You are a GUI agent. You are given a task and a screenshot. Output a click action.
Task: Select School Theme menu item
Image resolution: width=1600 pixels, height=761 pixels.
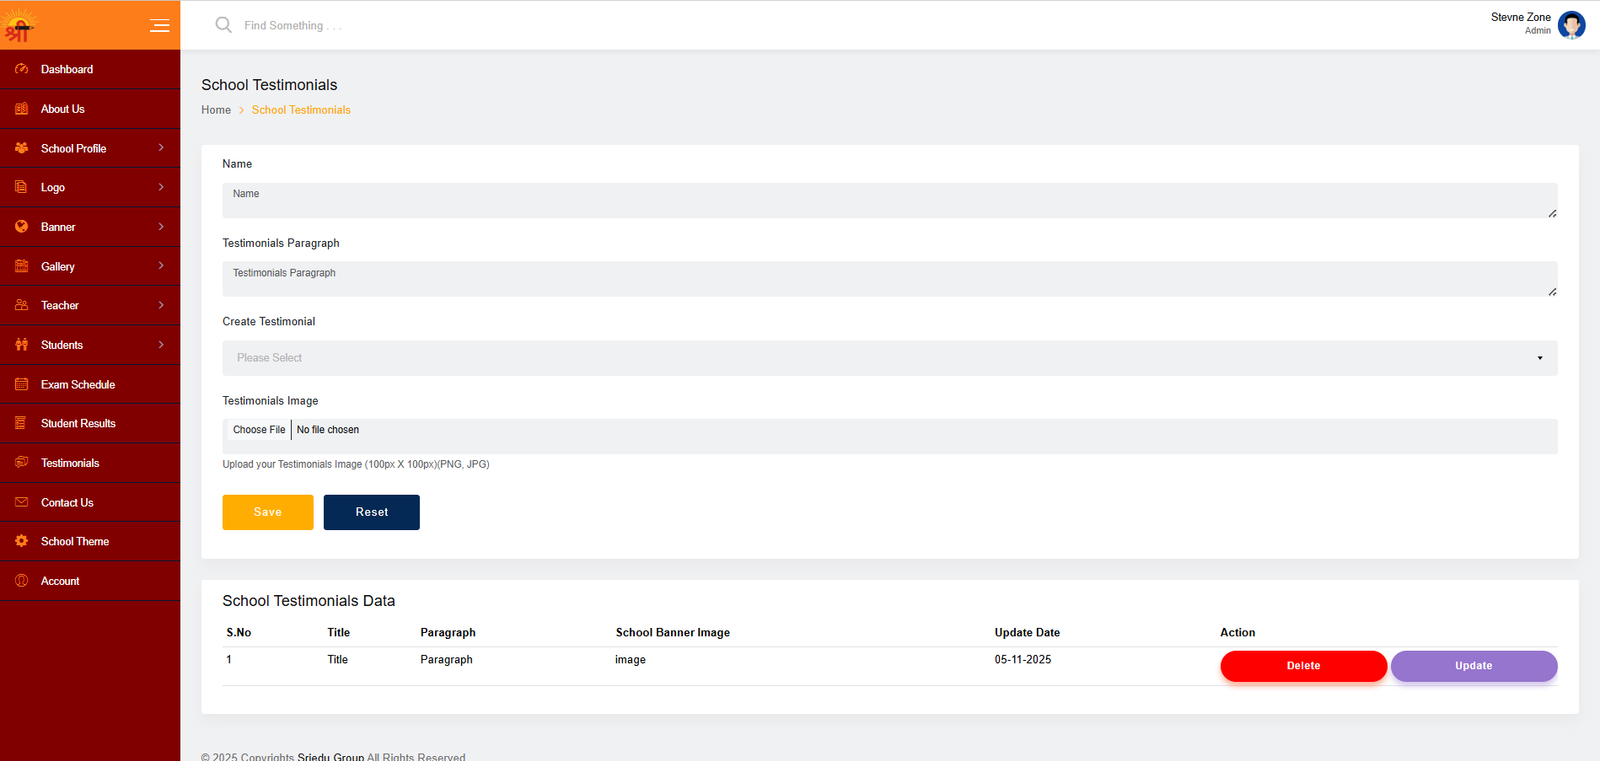tap(90, 541)
